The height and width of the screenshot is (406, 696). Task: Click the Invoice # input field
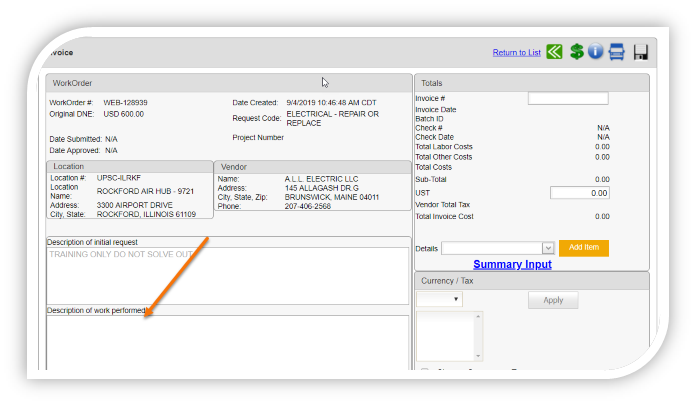(568, 98)
